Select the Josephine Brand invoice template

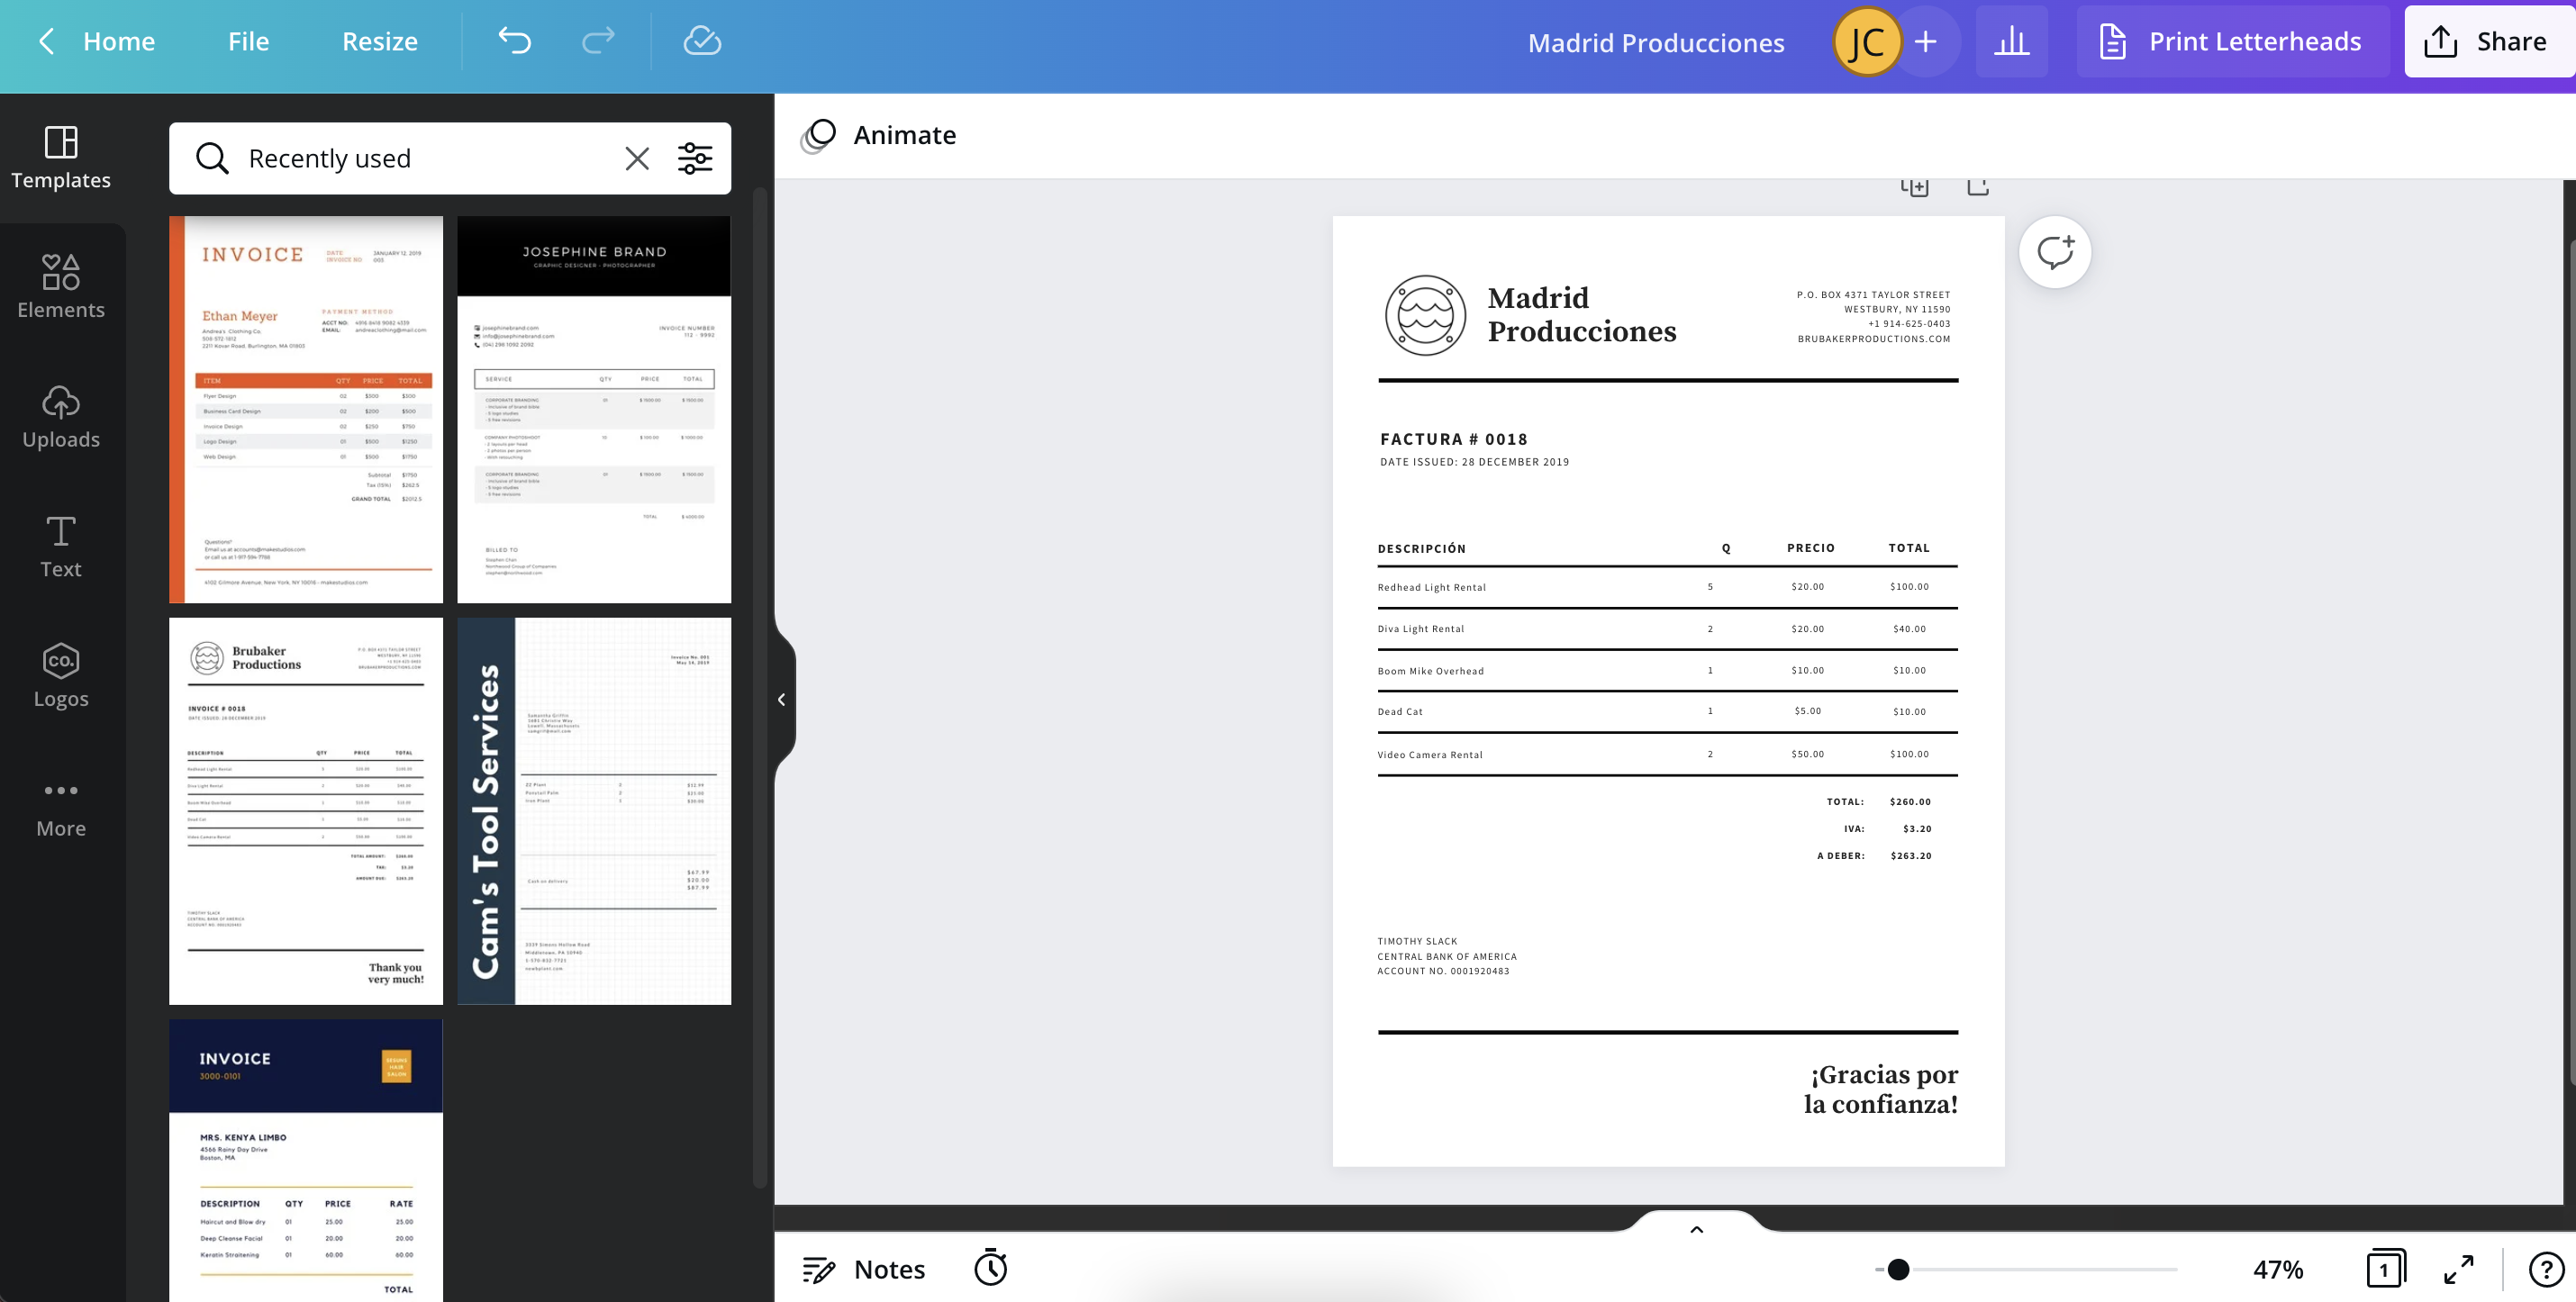coord(594,409)
